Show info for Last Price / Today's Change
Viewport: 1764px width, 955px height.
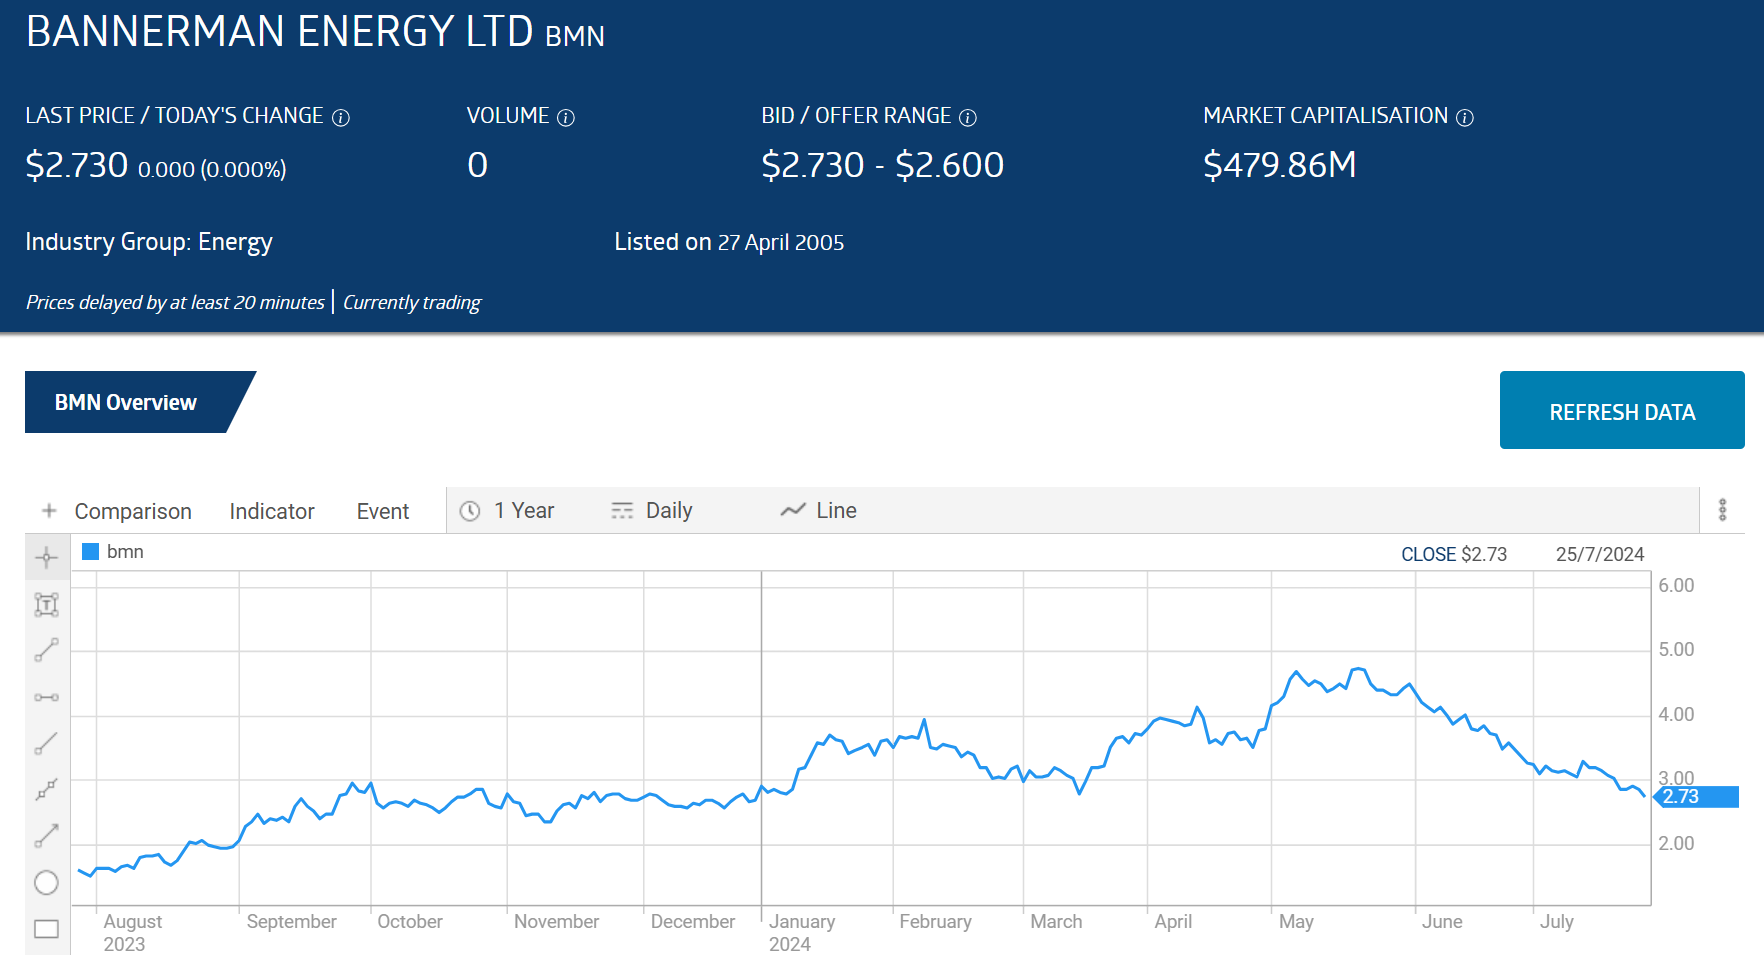click(x=341, y=118)
